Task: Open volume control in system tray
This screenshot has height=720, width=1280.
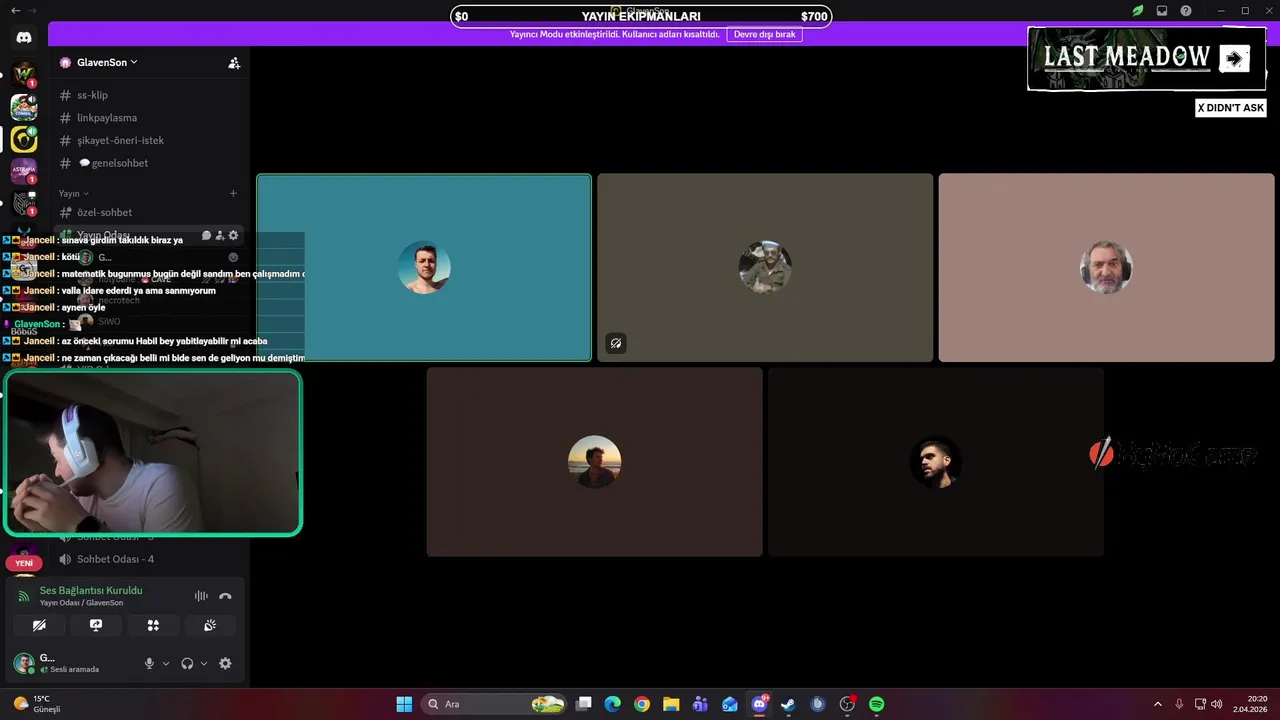Action: tap(1217, 704)
